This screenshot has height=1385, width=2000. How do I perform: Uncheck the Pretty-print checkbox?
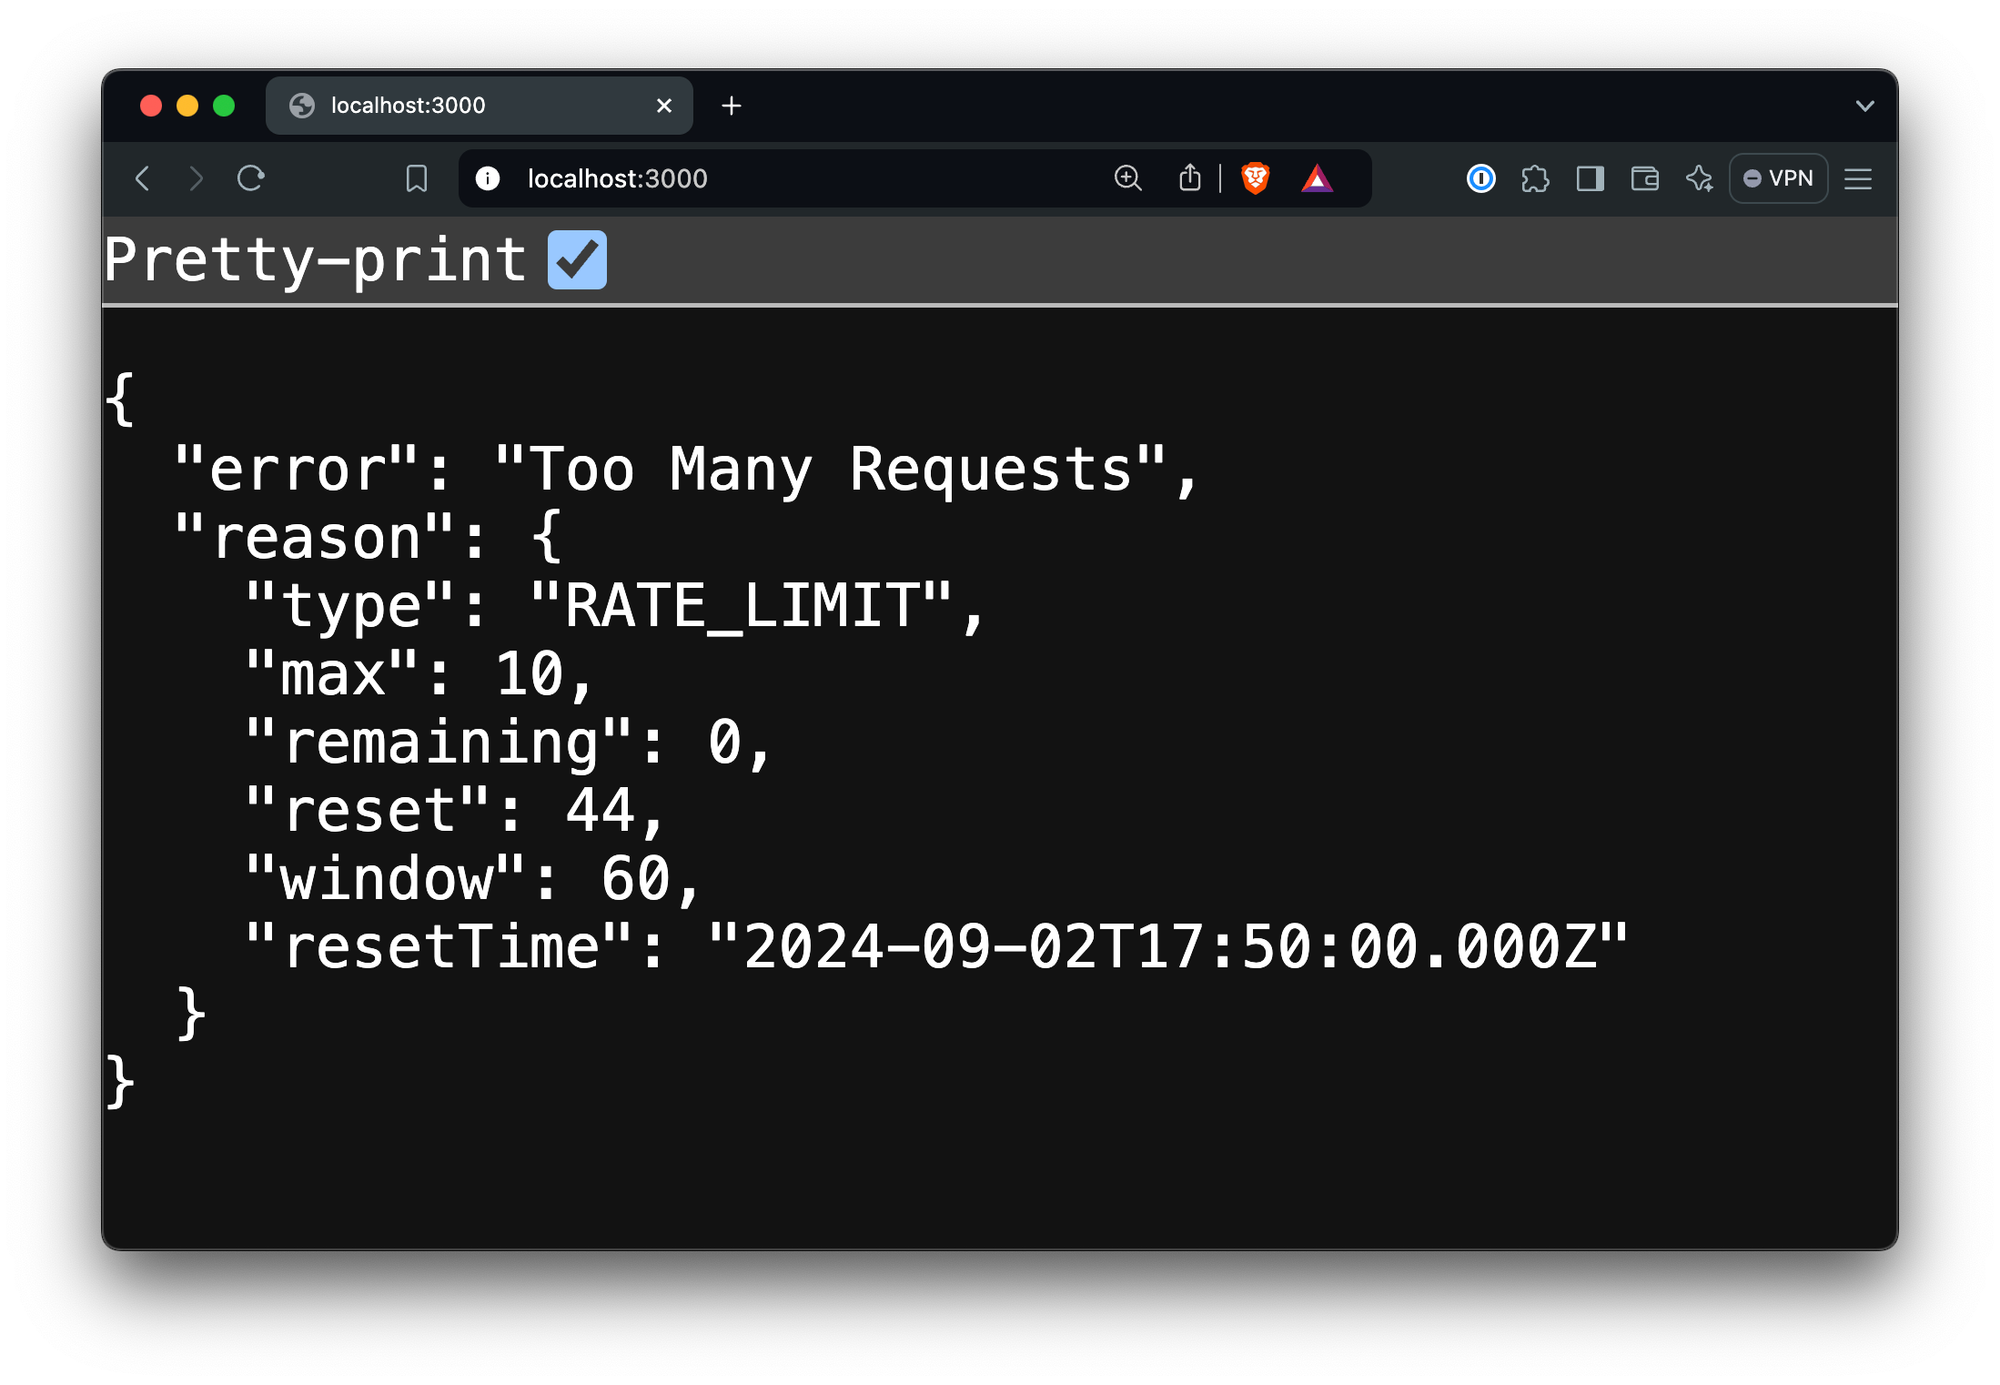click(x=577, y=259)
